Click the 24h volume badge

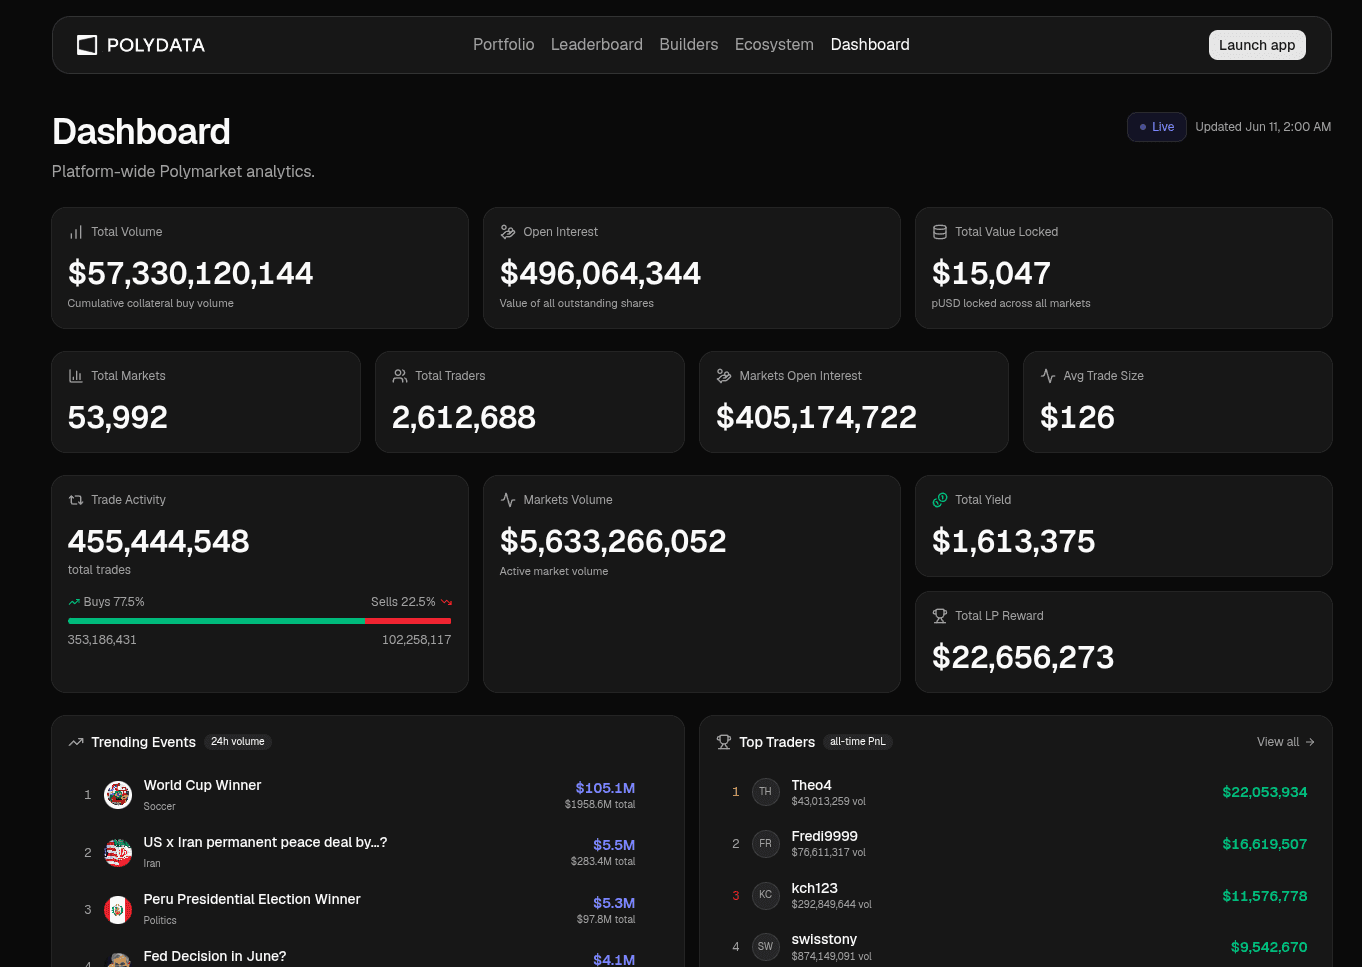point(238,742)
